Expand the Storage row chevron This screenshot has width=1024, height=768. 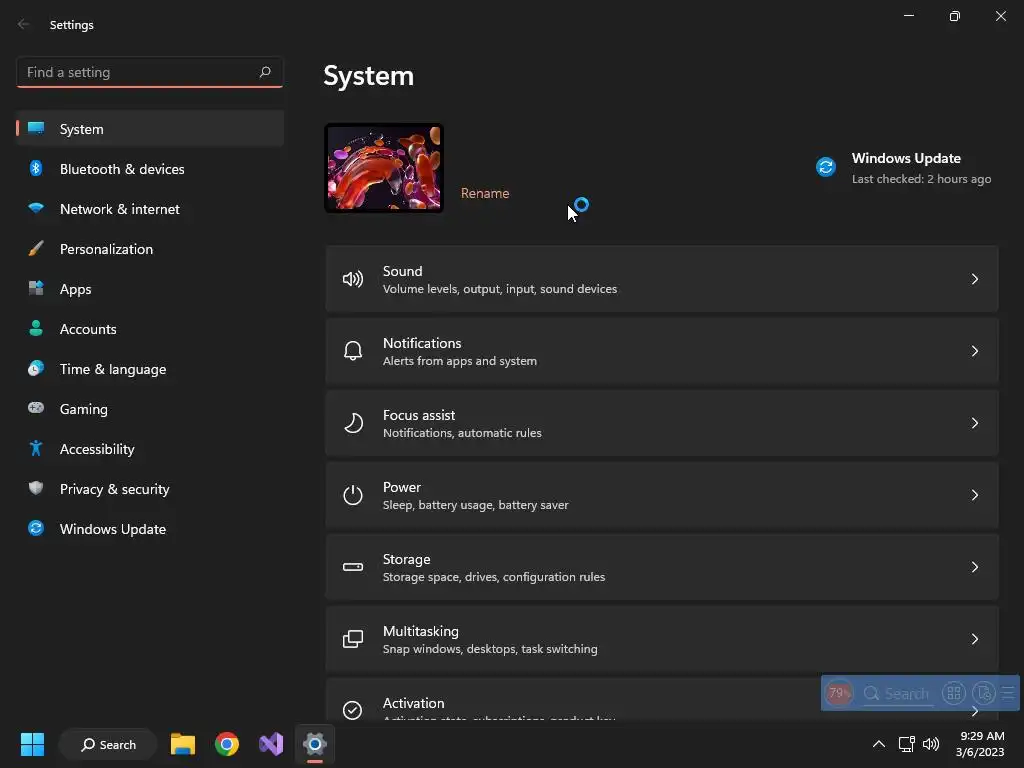(x=974, y=567)
